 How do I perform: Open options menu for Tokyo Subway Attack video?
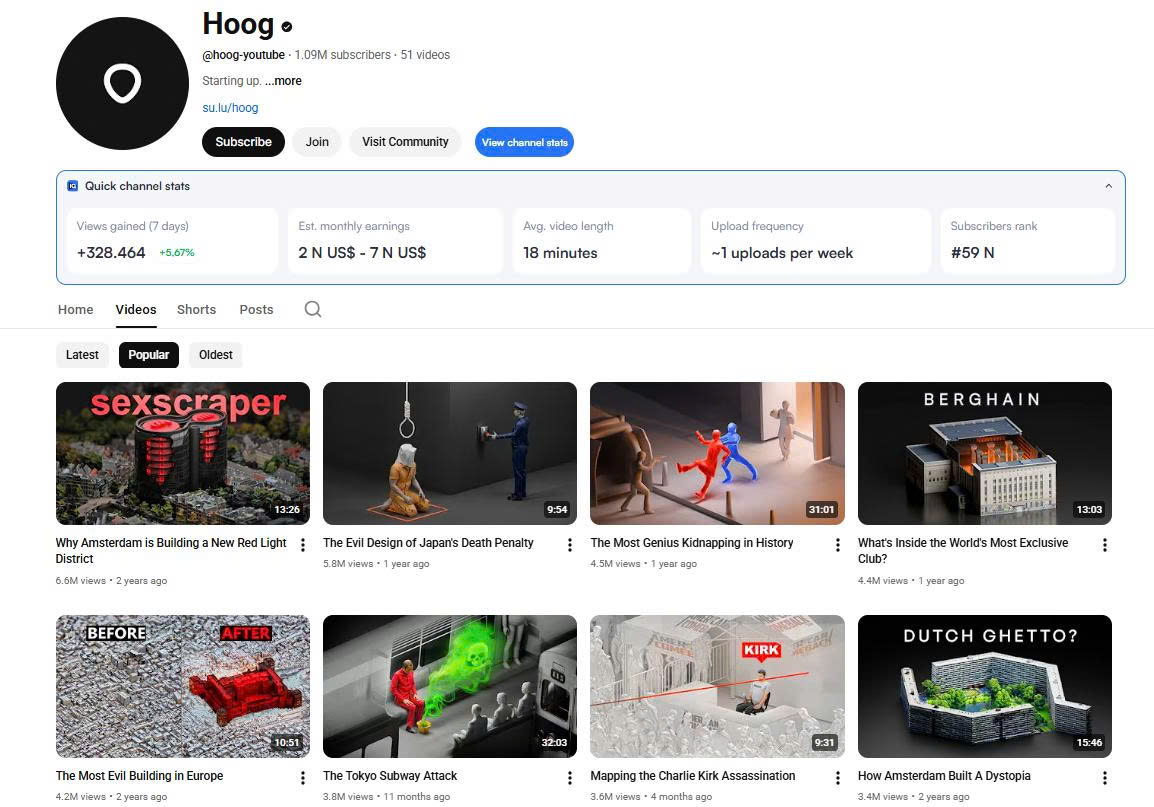pyautogui.click(x=570, y=778)
